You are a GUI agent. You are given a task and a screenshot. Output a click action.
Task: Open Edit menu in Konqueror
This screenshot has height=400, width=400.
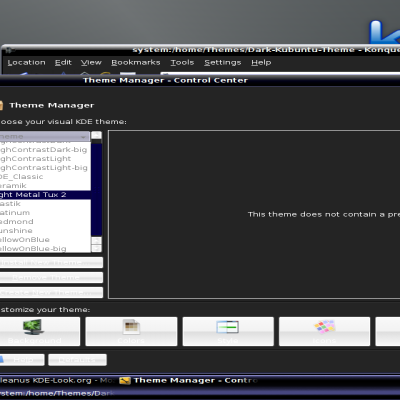coord(63,62)
